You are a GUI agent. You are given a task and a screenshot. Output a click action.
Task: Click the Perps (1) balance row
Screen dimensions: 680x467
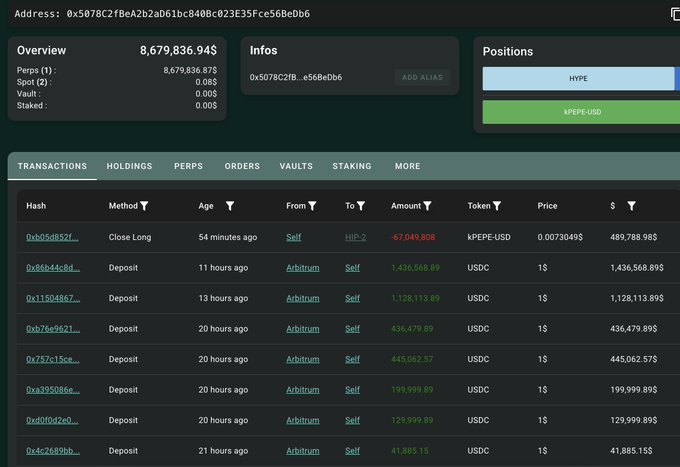point(117,70)
